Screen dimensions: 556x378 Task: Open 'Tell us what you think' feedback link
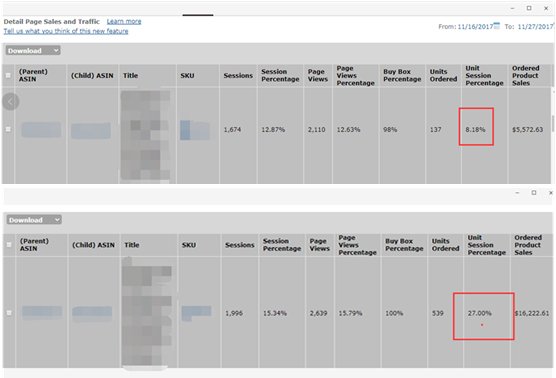66,31
